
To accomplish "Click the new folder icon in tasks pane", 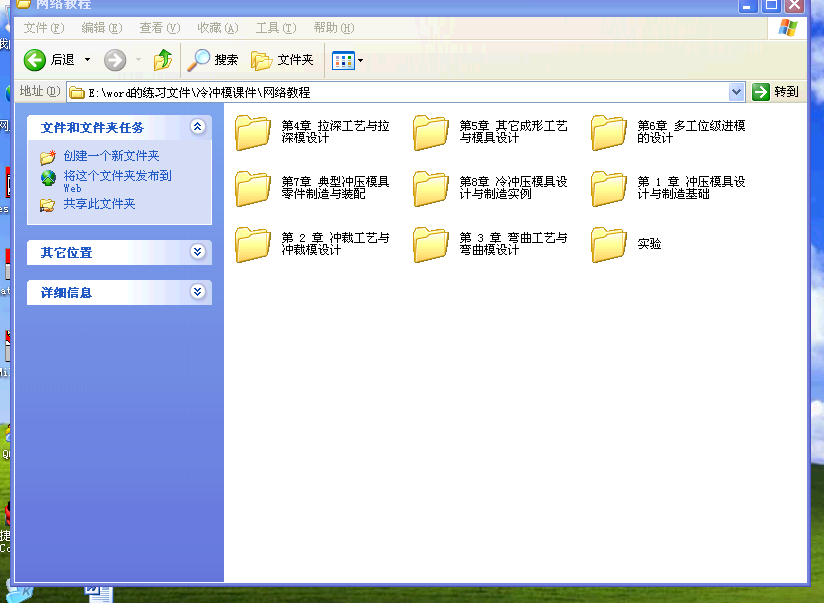I will [x=48, y=157].
